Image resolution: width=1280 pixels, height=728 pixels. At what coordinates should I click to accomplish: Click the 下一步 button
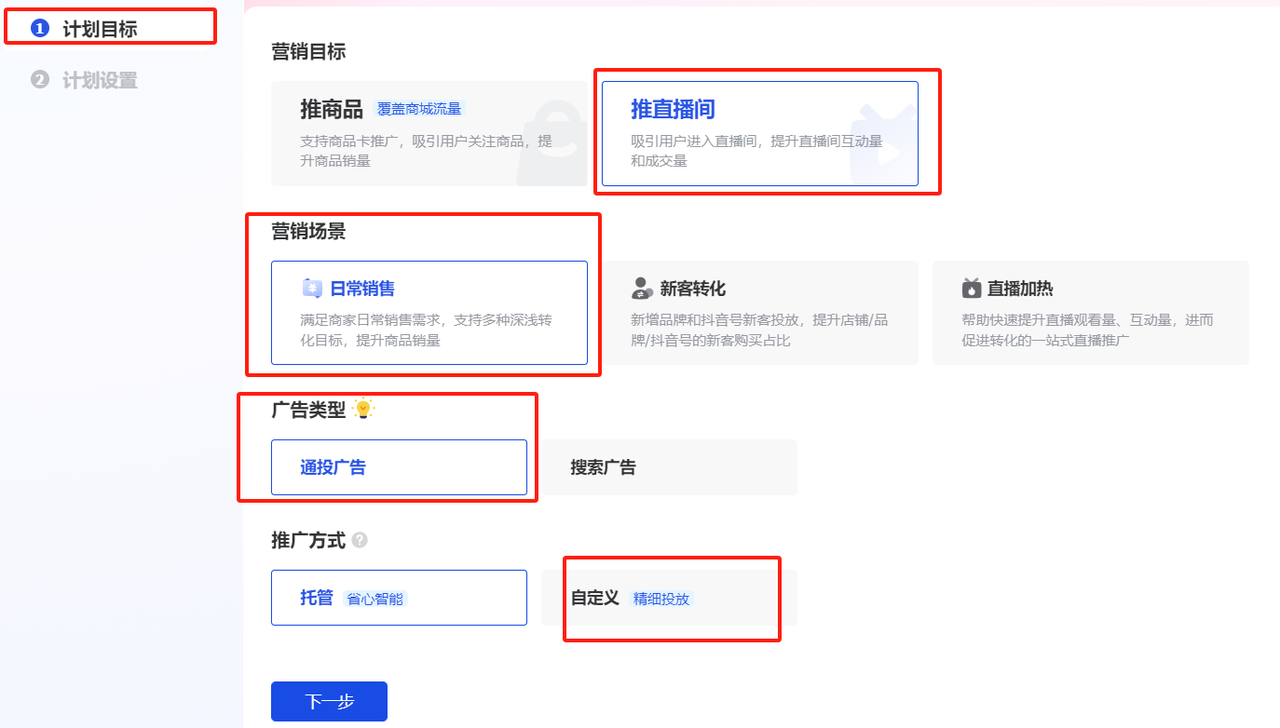[x=329, y=702]
